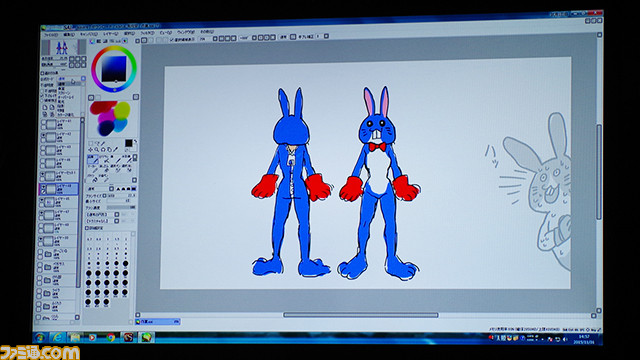Toggle visibility of the highlighted selected layer

[43, 187]
